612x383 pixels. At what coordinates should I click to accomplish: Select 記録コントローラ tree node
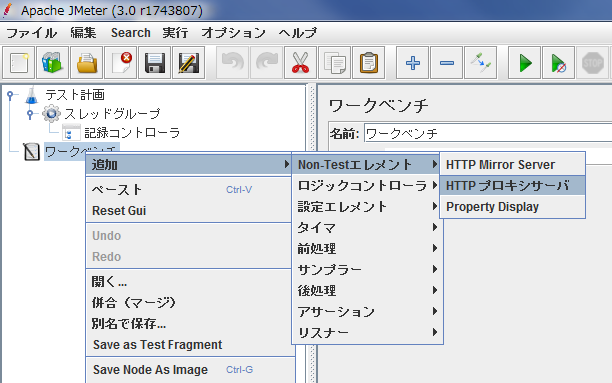tap(132, 133)
